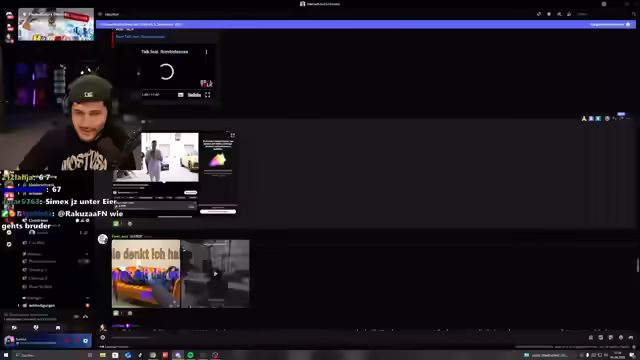Click the screen share button in voice panel

point(36,328)
